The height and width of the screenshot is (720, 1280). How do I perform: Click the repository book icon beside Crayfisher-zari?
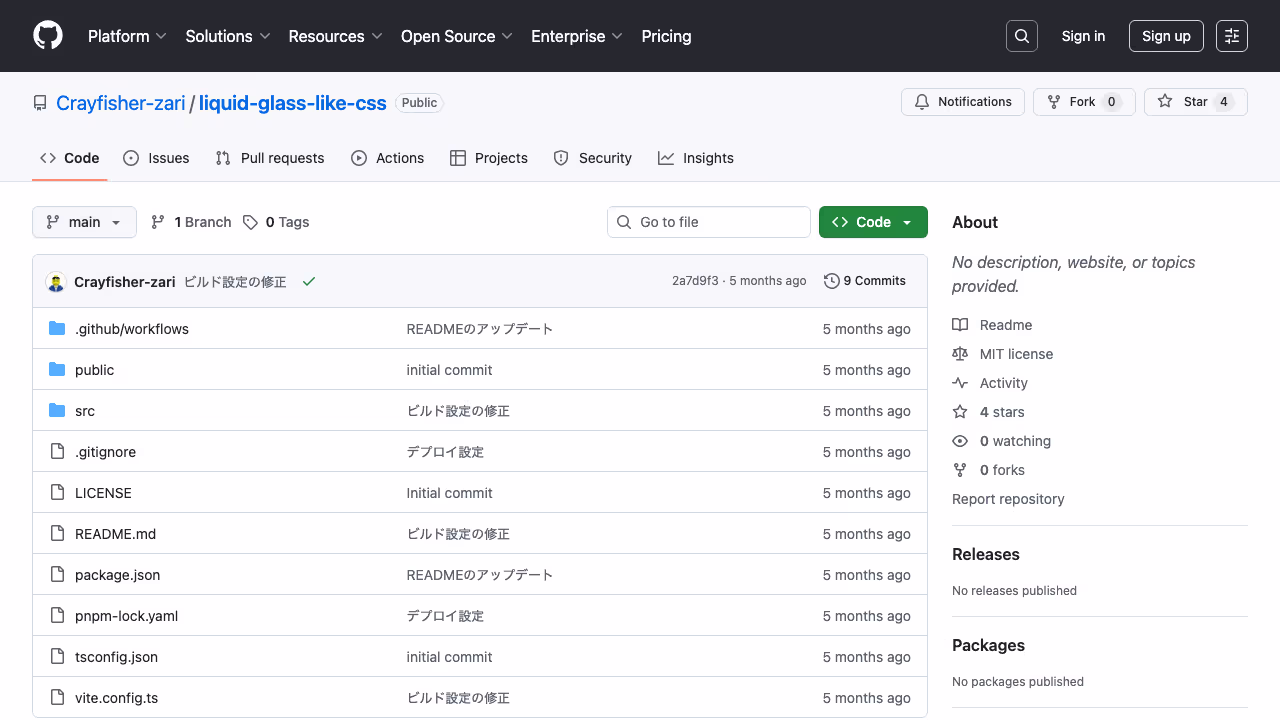point(39,102)
